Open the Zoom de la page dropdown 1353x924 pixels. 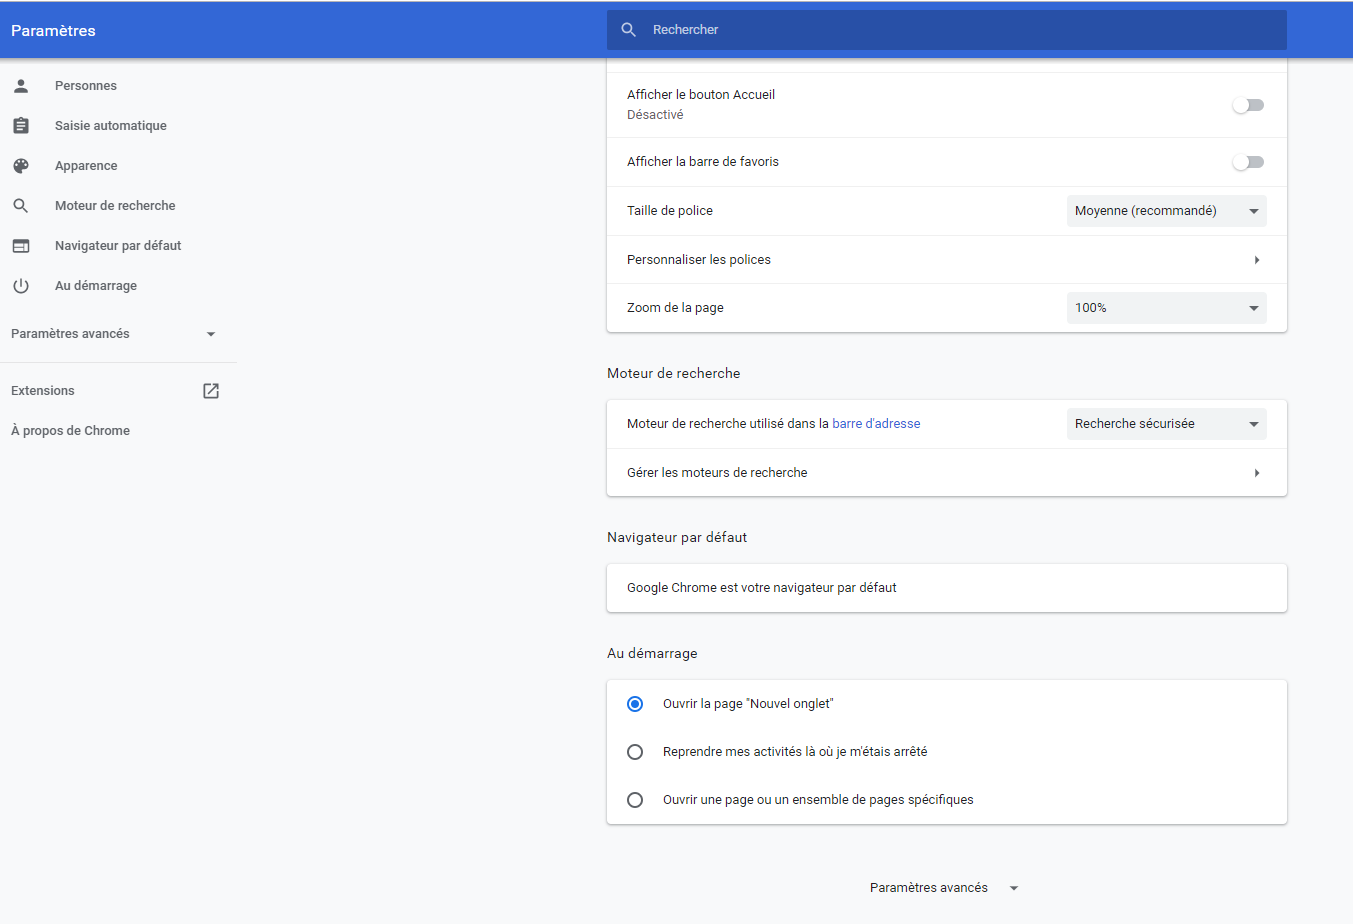1167,308
